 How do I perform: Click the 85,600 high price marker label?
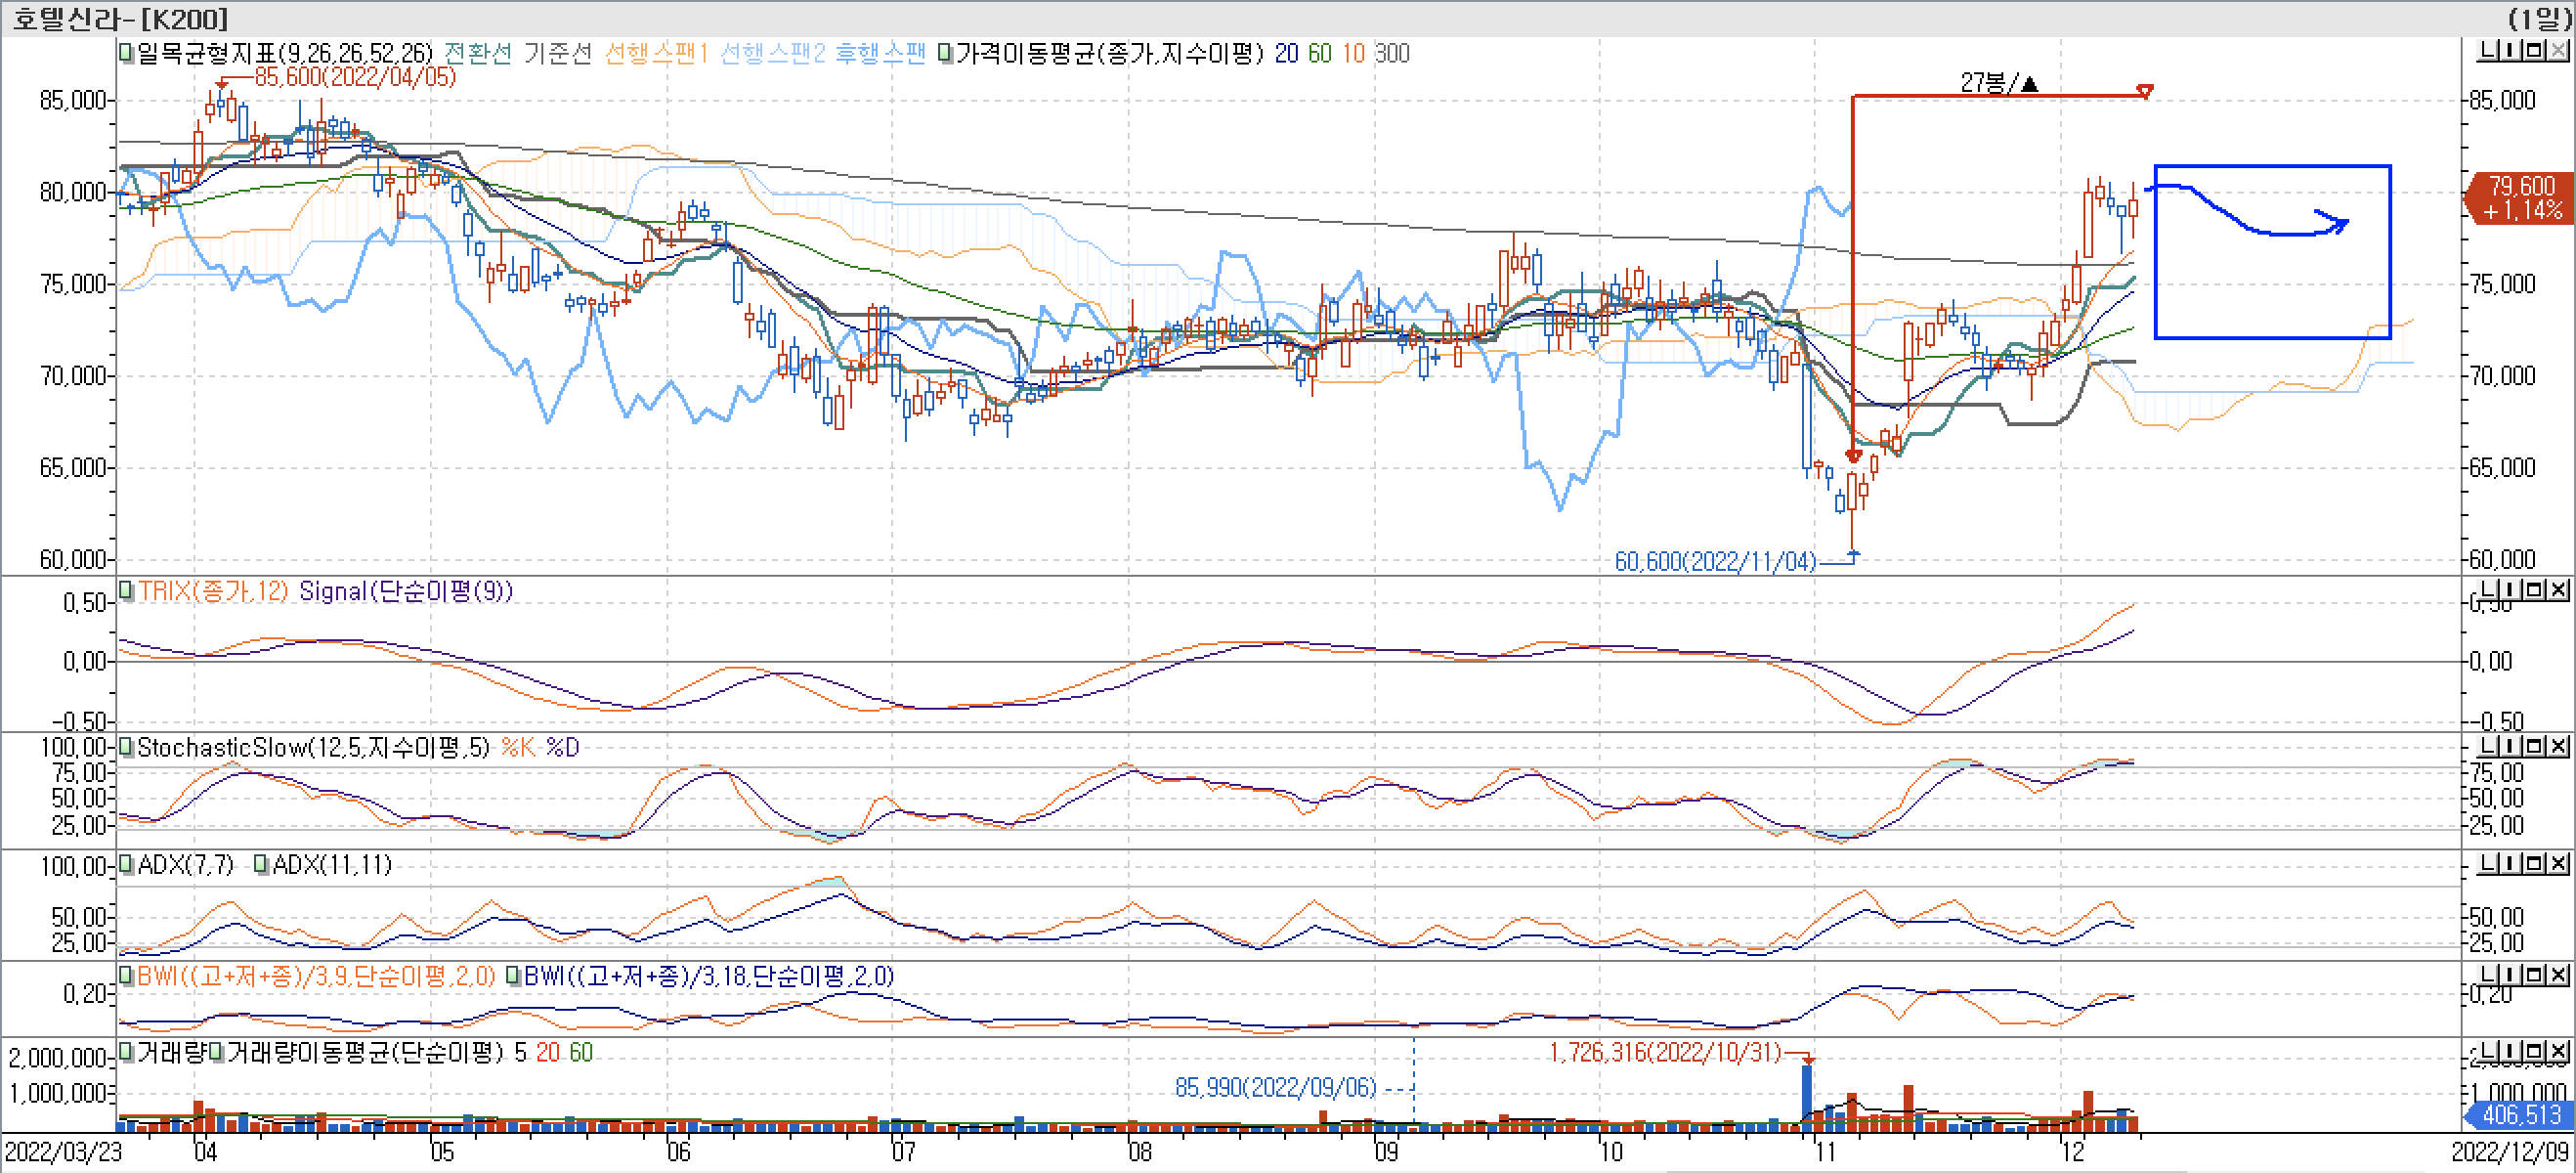tap(355, 77)
